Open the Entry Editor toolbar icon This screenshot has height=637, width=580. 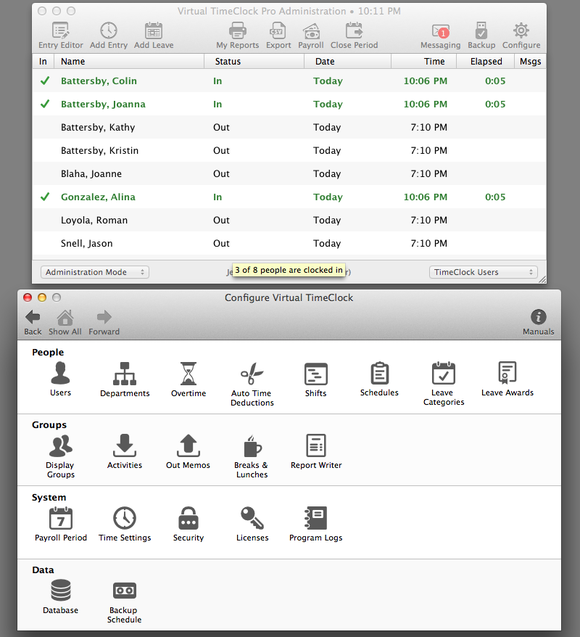[60, 31]
